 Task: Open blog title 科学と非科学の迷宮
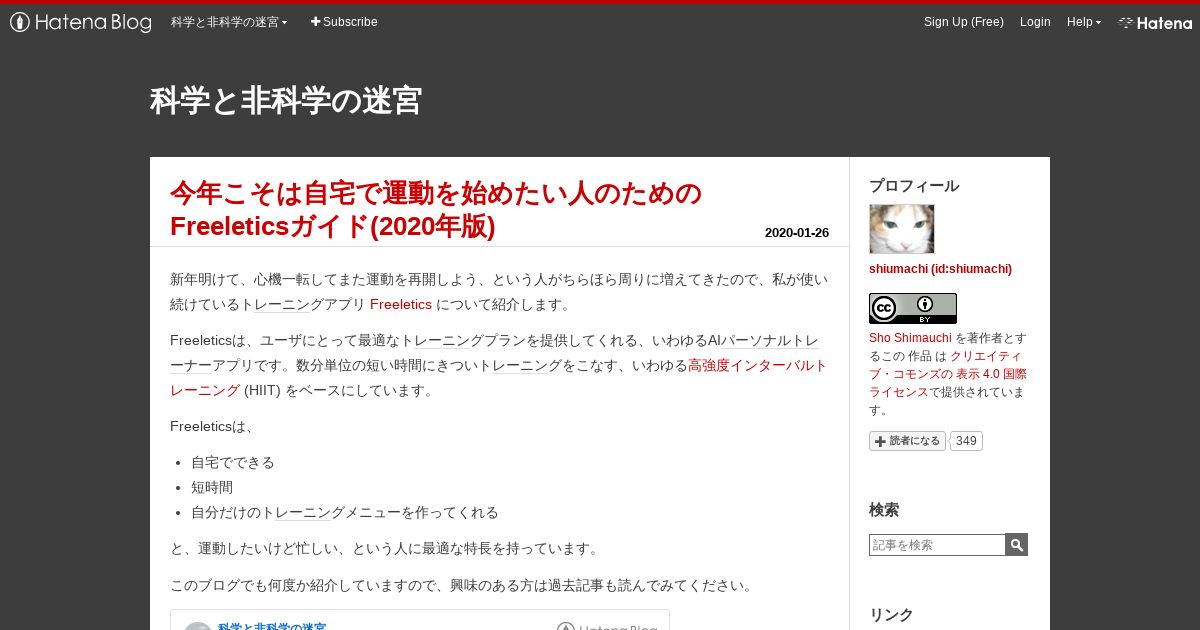pyautogui.click(x=286, y=101)
